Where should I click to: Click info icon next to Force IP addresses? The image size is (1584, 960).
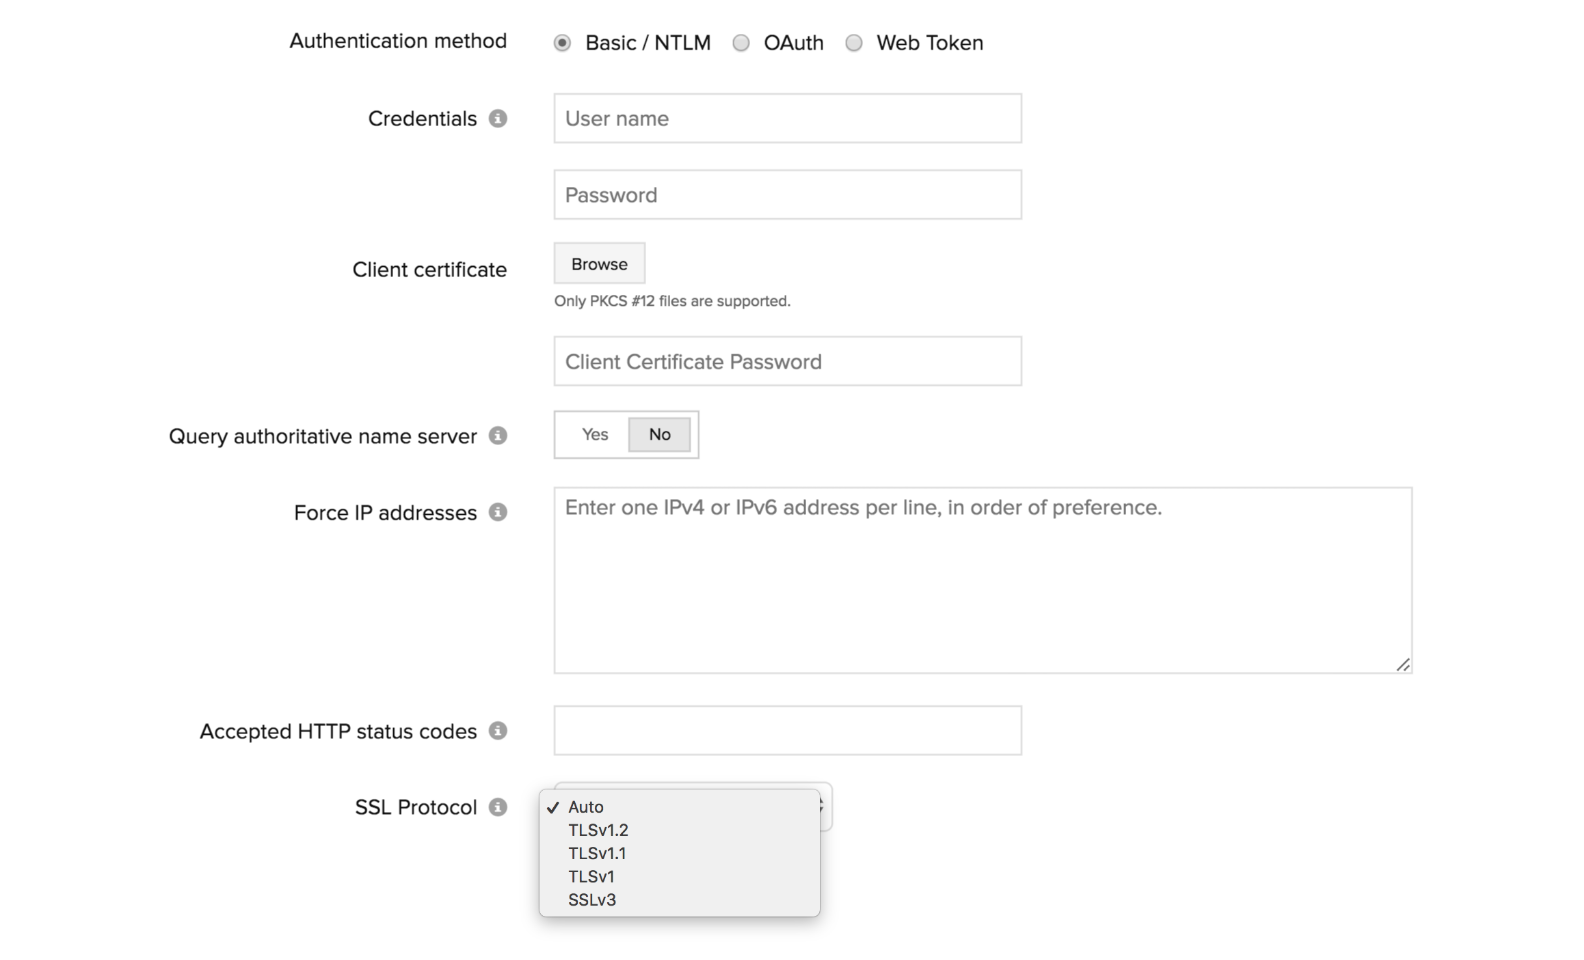tap(498, 512)
